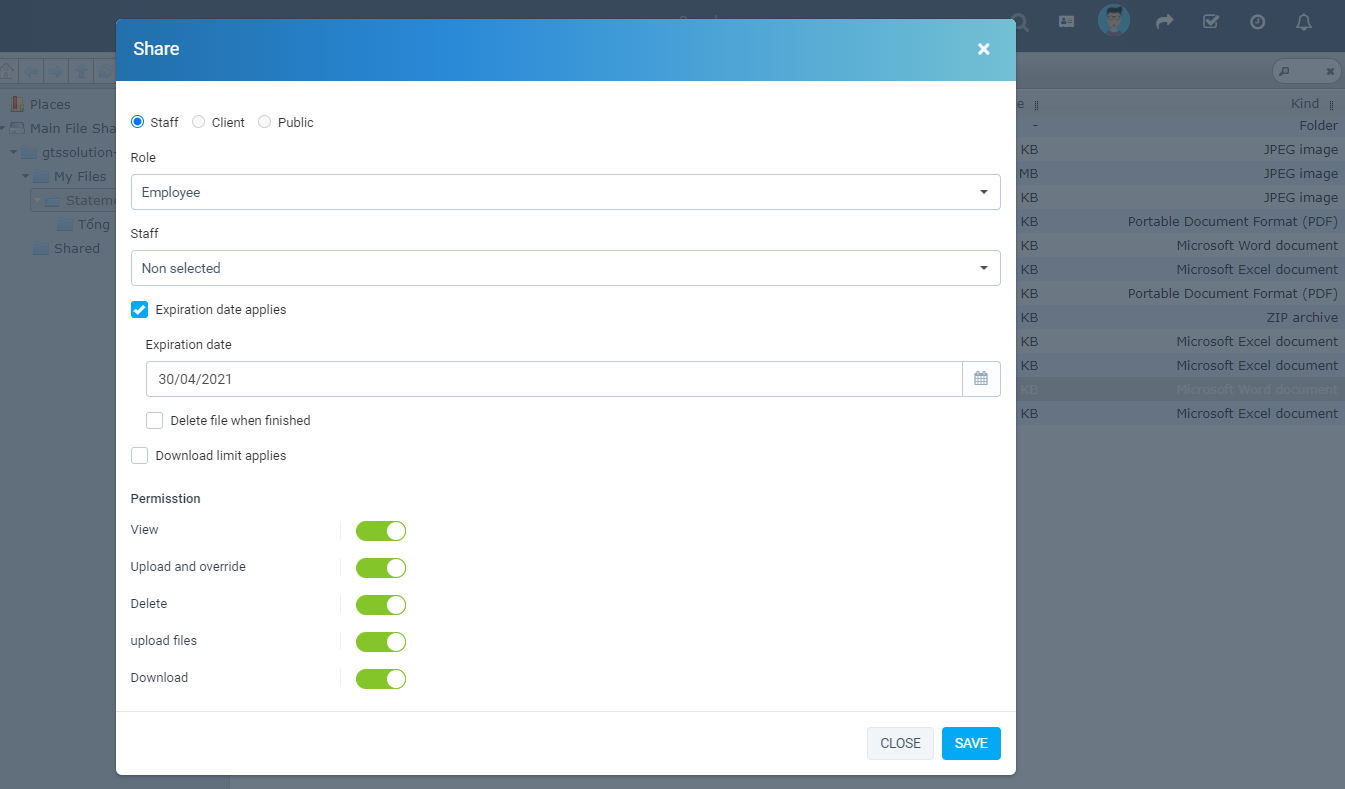This screenshot has height=789, width=1345.
Task: Select the Shared folder in tree
Action: tap(77, 248)
